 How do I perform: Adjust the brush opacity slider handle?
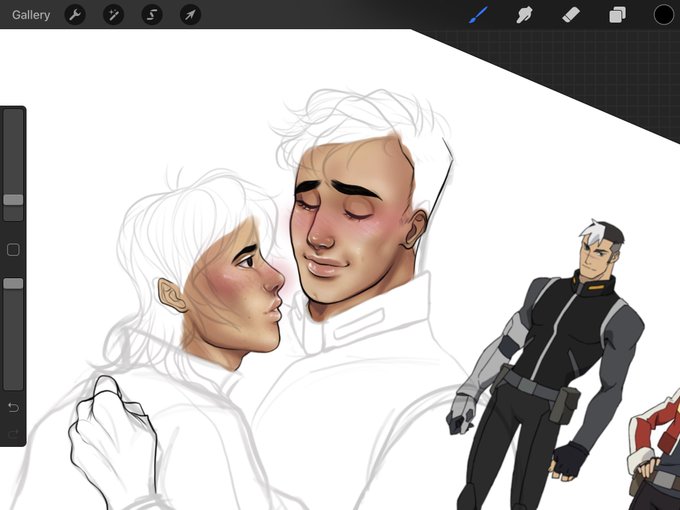click(x=13, y=284)
